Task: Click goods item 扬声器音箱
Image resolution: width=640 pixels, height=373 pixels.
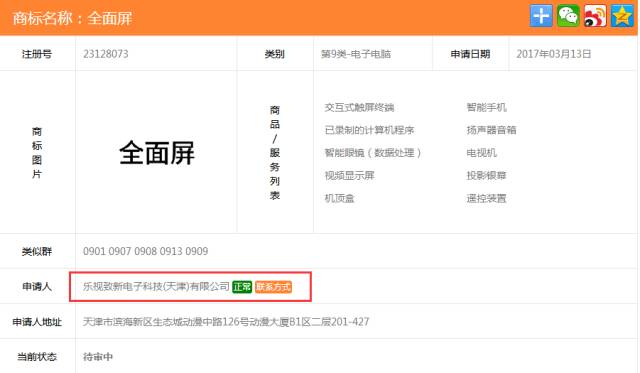Action: pyautogui.click(x=491, y=130)
